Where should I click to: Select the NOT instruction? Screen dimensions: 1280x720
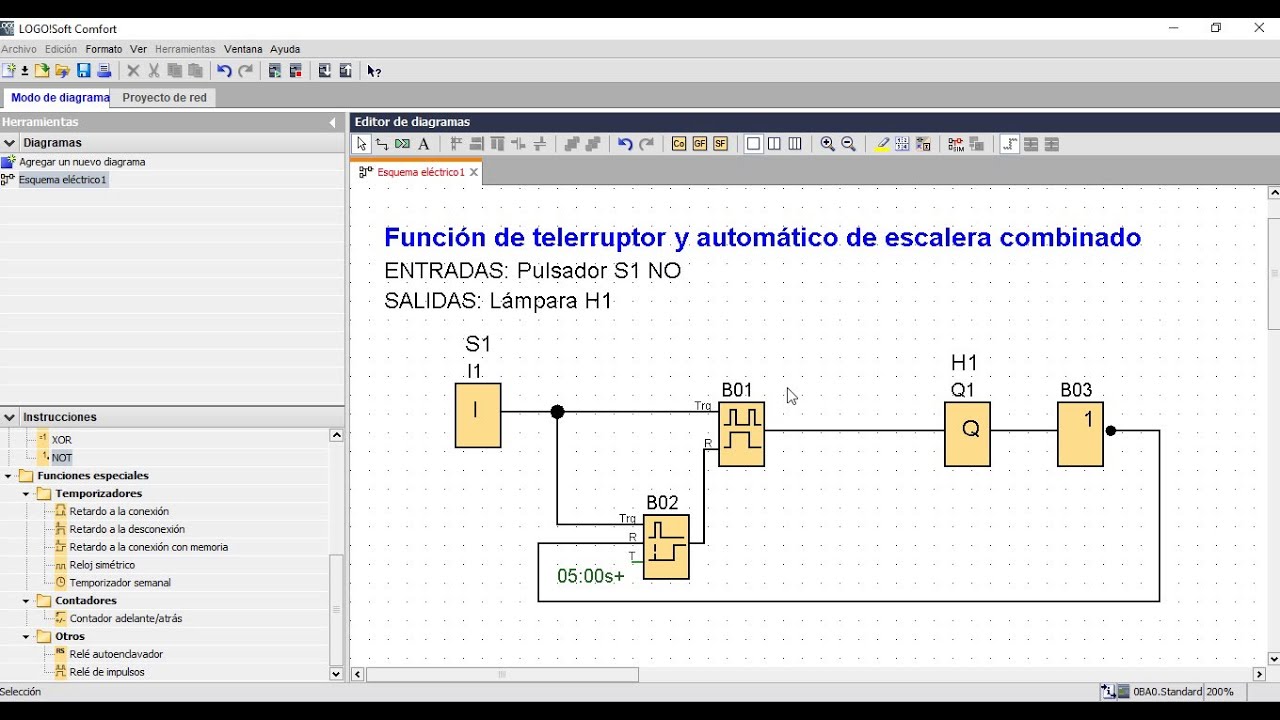point(61,458)
